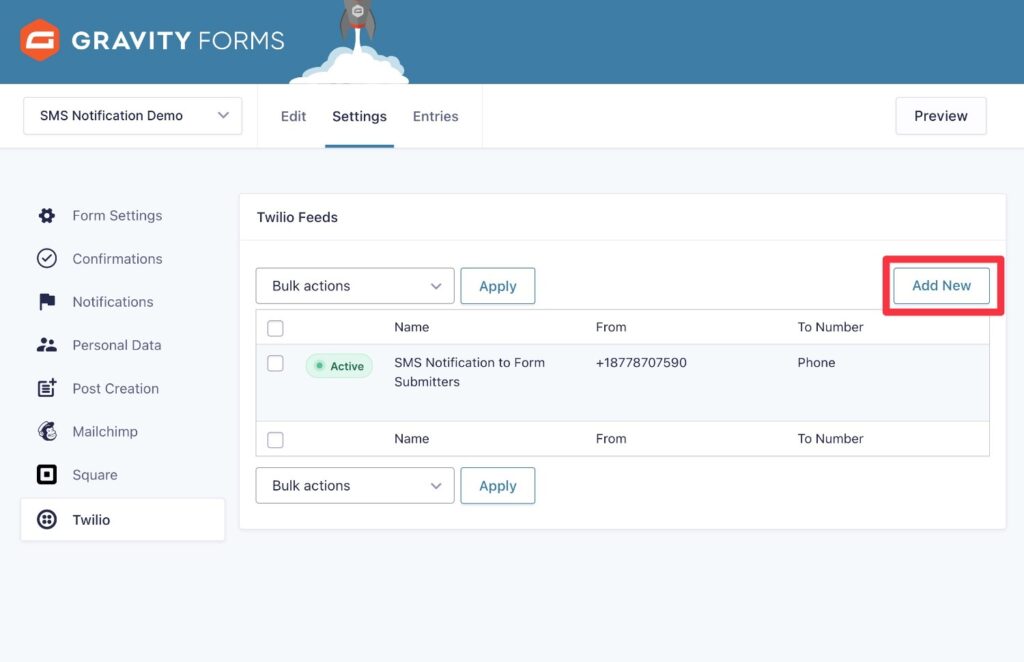Open the Entries tab
The width and height of the screenshot is (1024, 662).
pos(435,116)
